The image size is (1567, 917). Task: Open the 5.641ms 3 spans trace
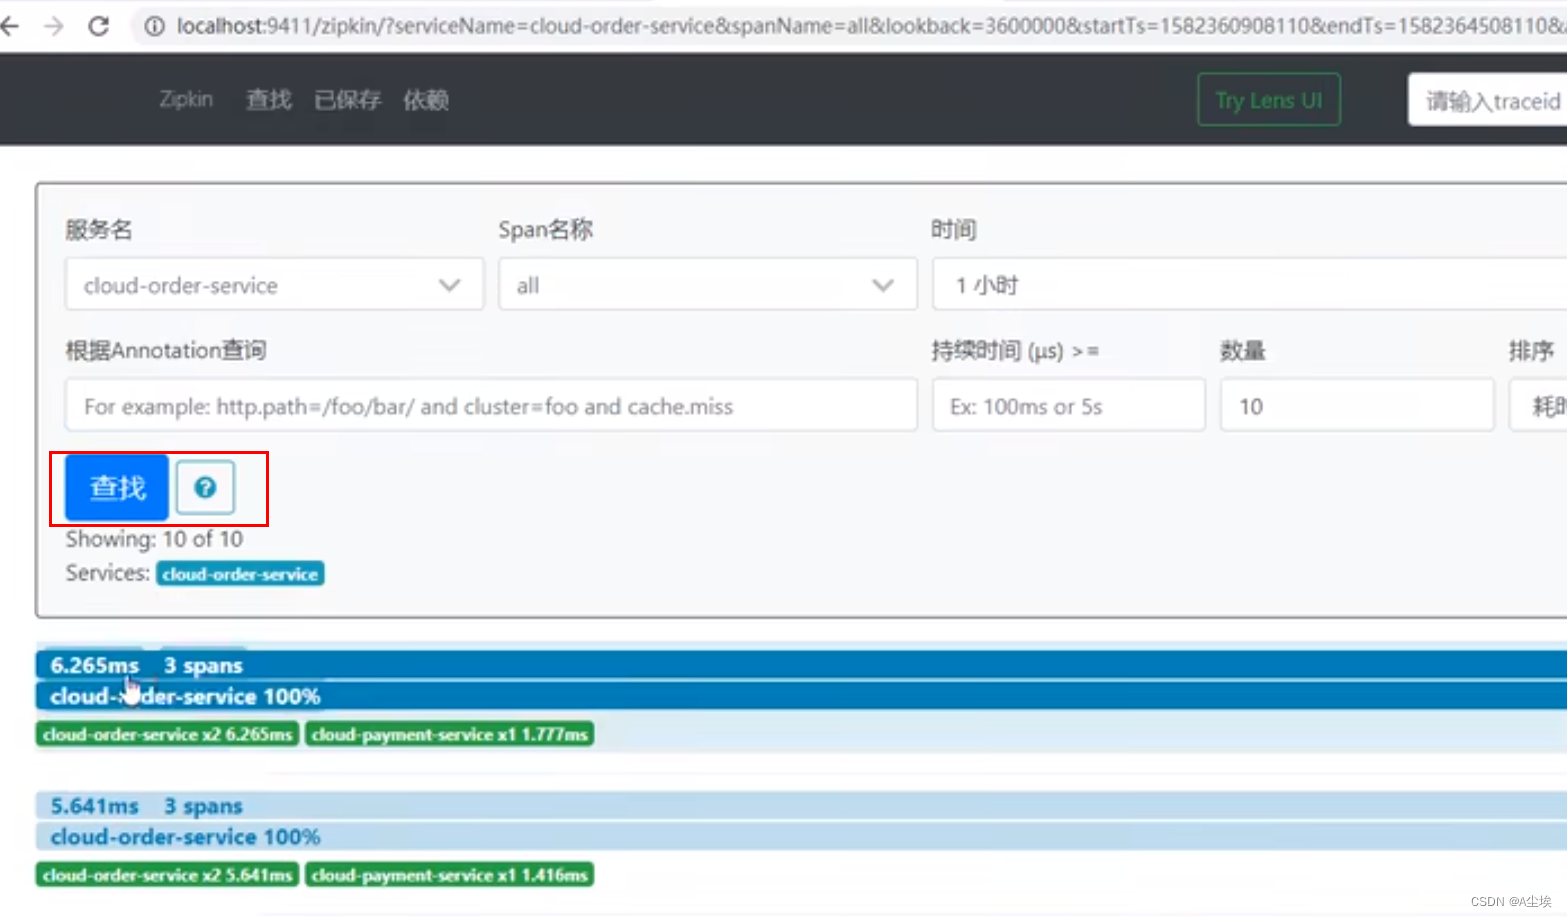[x=801, y=806]
